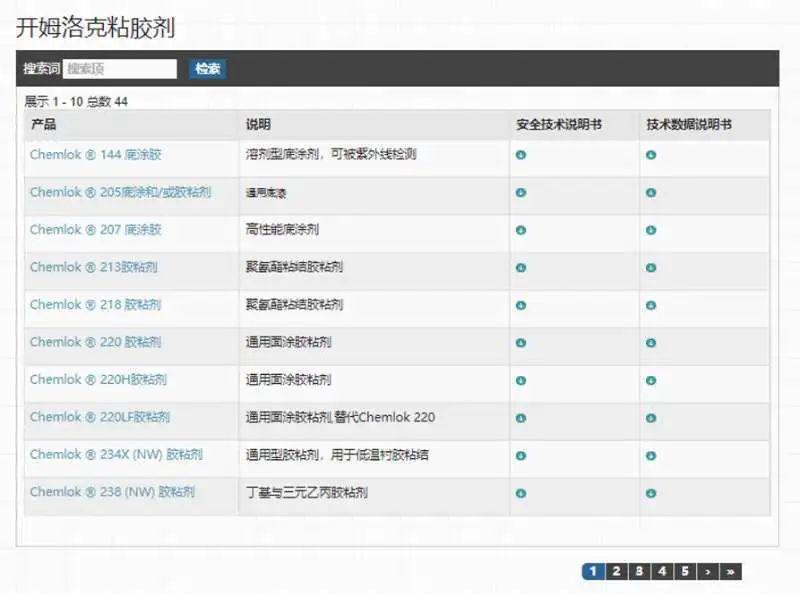The image size is (800, 595).
Task: Click the 检索 search button
Action: pos(207,69)
